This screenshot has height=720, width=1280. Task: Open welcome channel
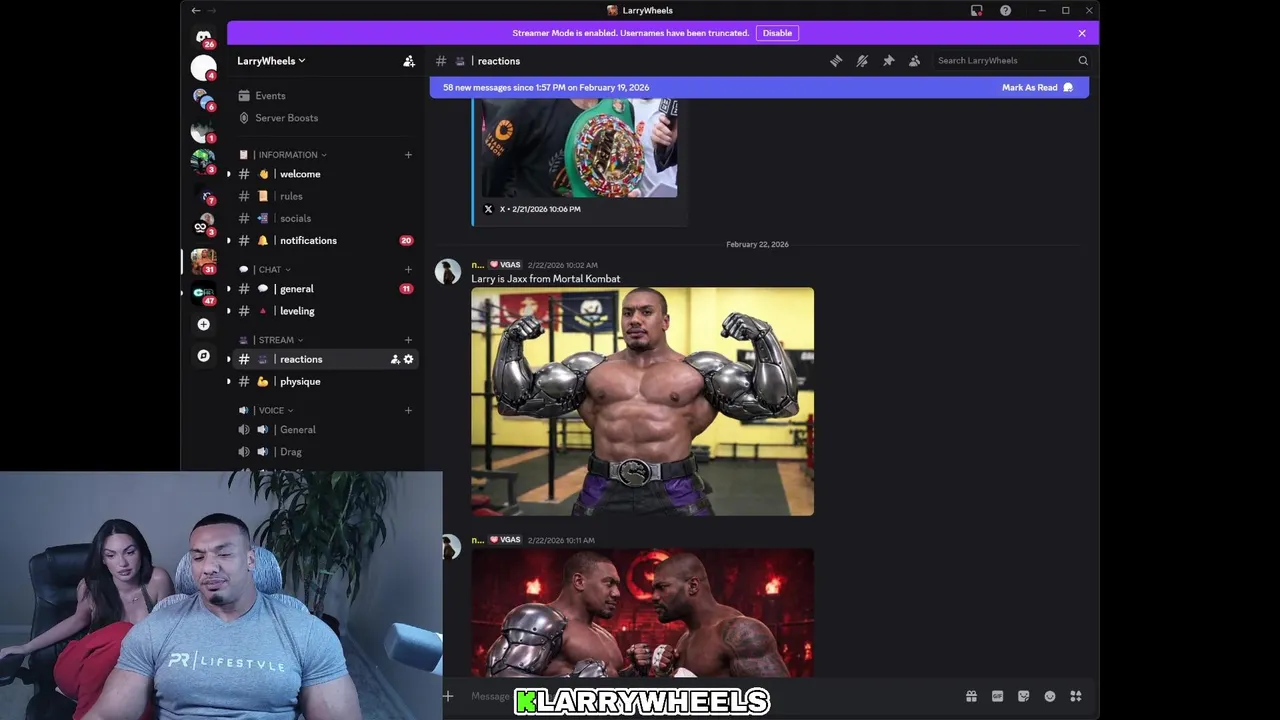click(x=326, y=174)
